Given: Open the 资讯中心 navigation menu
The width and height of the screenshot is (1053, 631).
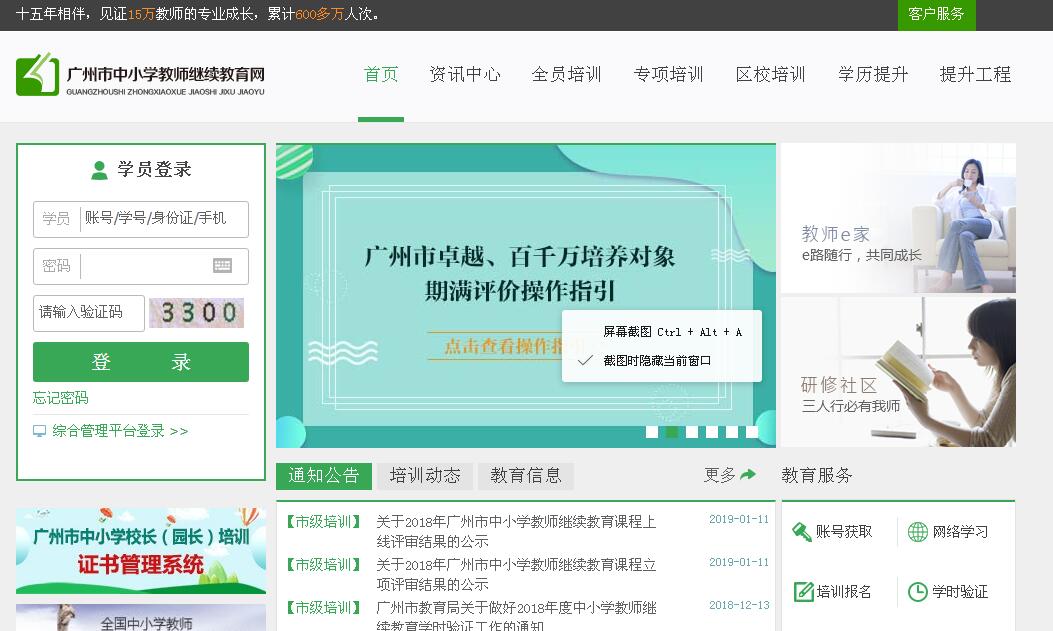Looking at the screenshot, I should [465, 75].
